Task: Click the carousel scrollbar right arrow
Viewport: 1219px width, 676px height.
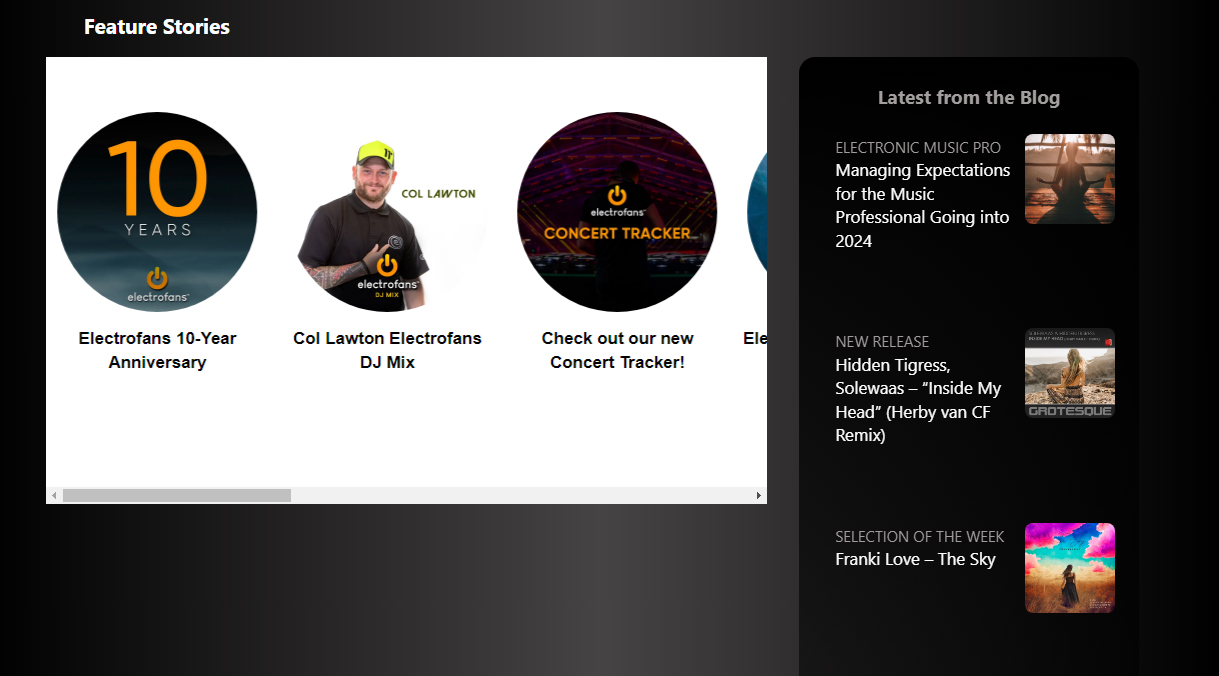Action: 758,495
